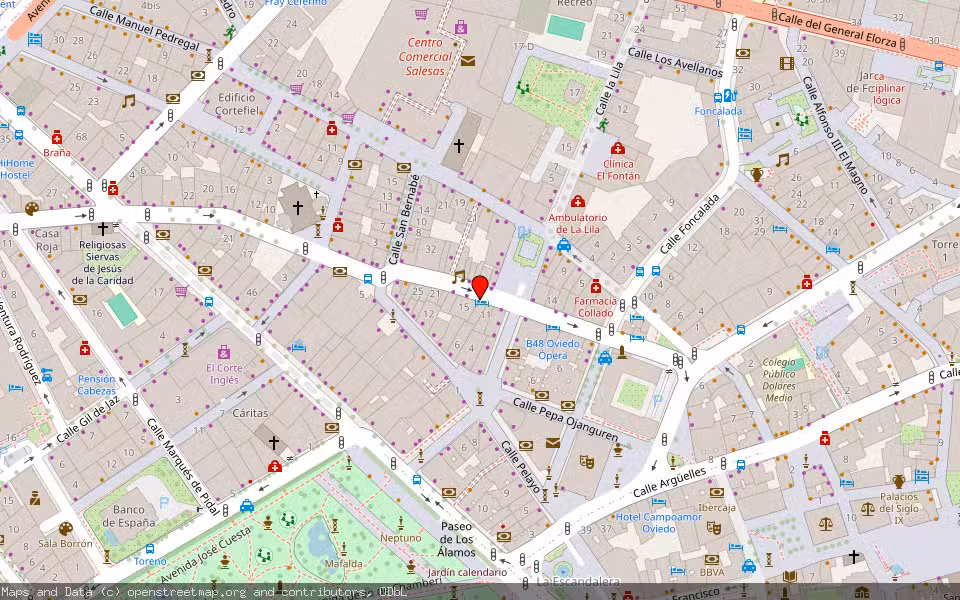960x600 pixels.
Task: Click the red location marker pin
Action: coord(481,288)
